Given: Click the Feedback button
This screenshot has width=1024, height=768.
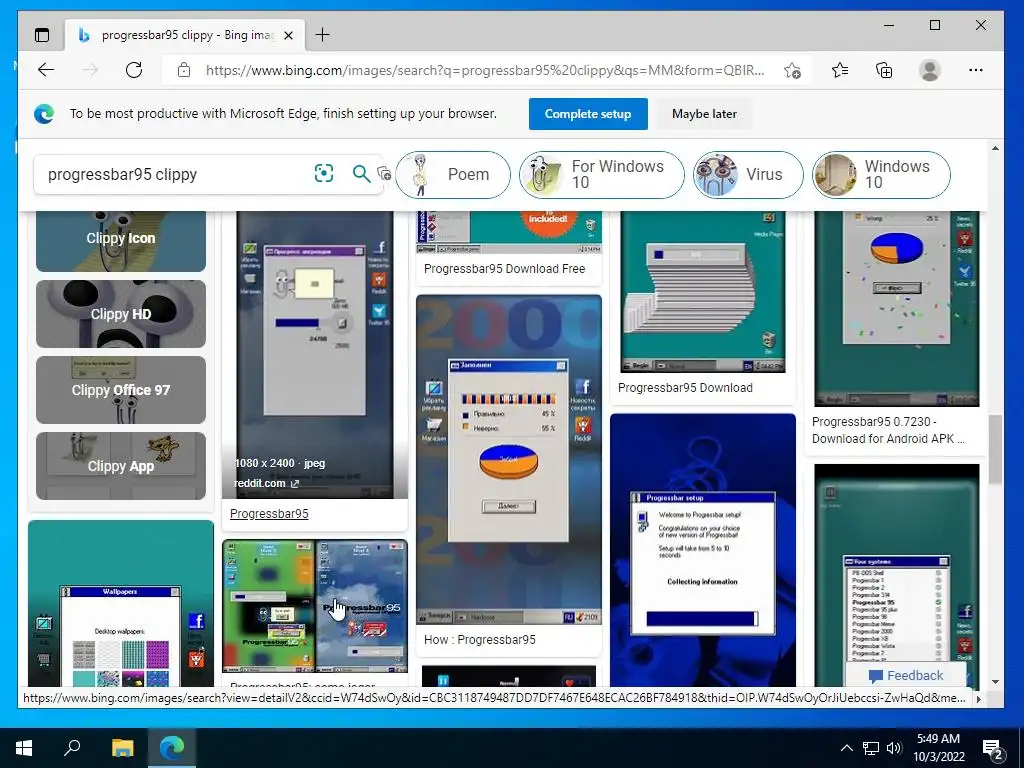Looking at the screenshot, I should tap(906, 675).
